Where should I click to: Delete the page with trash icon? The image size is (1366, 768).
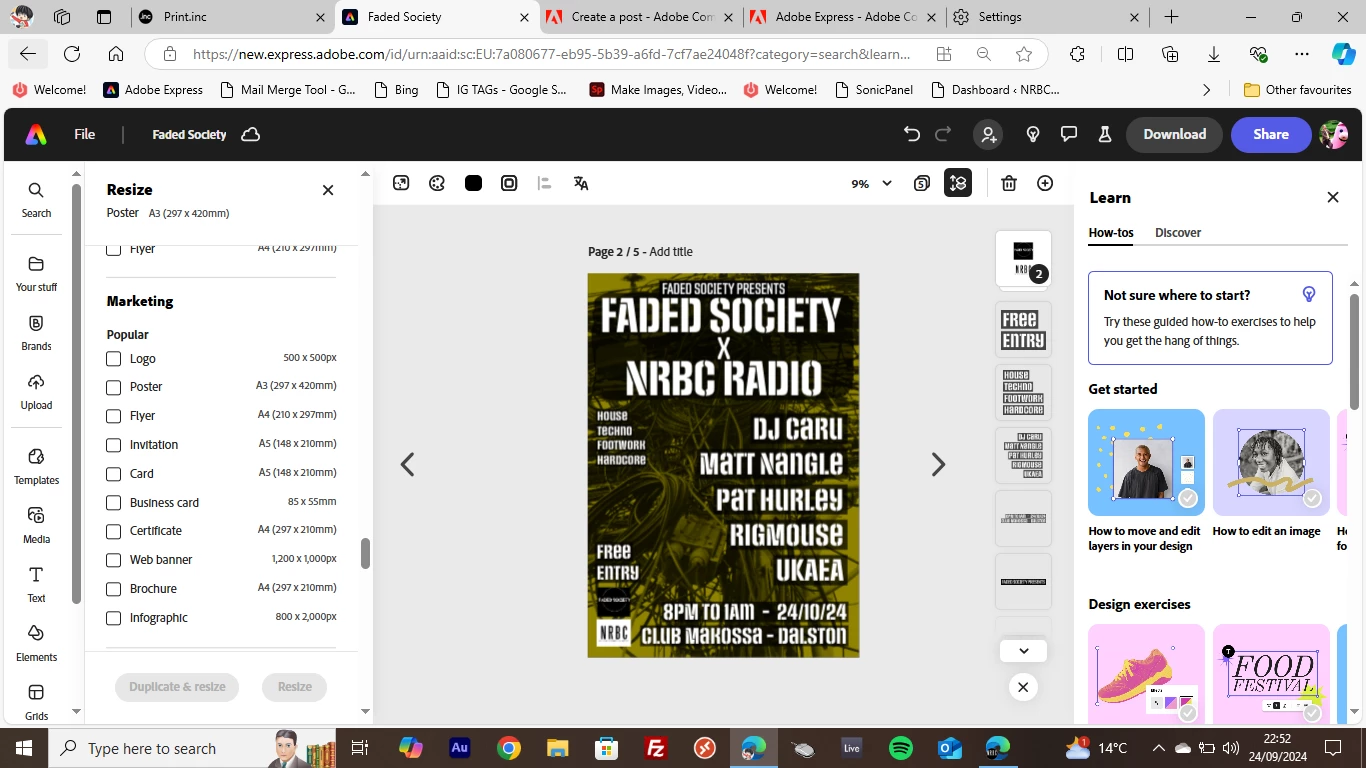tap(1009, 183)
